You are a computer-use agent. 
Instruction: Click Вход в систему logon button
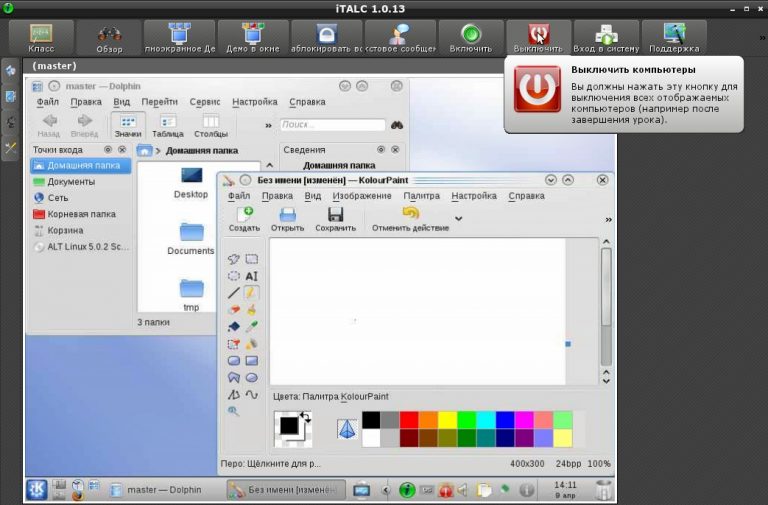[606, 38]
